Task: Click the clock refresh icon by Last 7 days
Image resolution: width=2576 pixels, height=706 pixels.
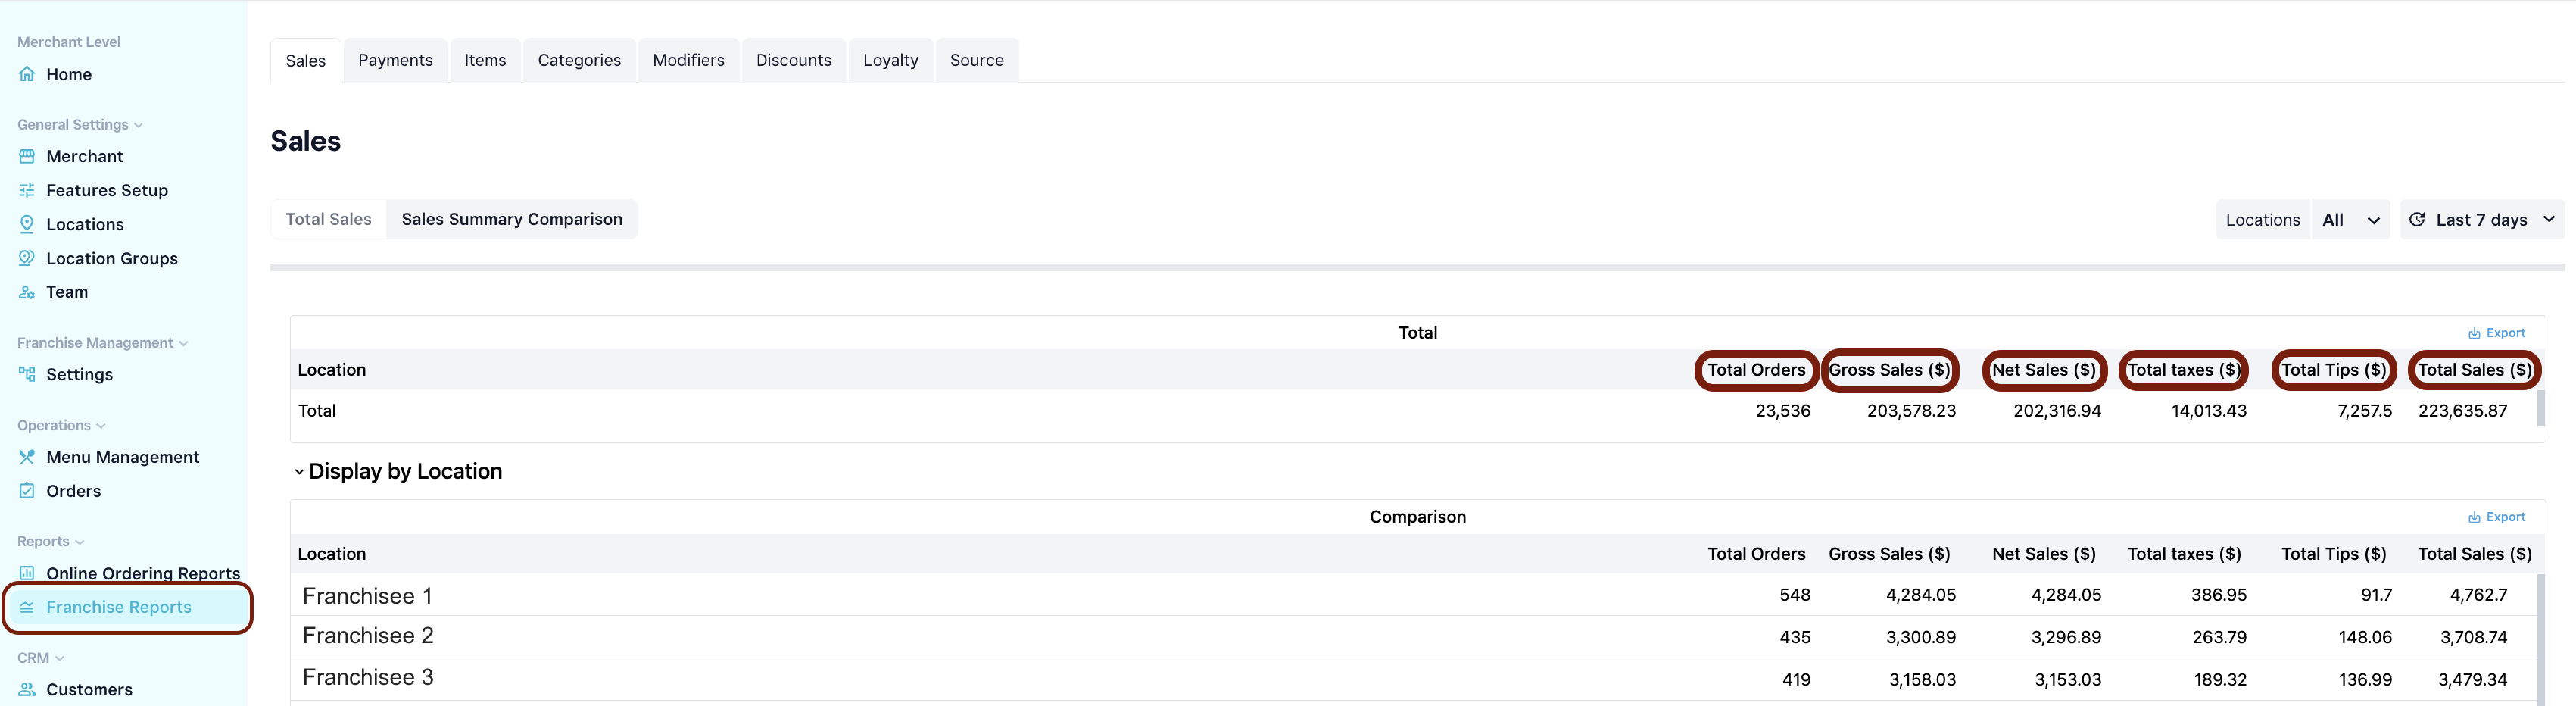Action: coord(2417,219)
